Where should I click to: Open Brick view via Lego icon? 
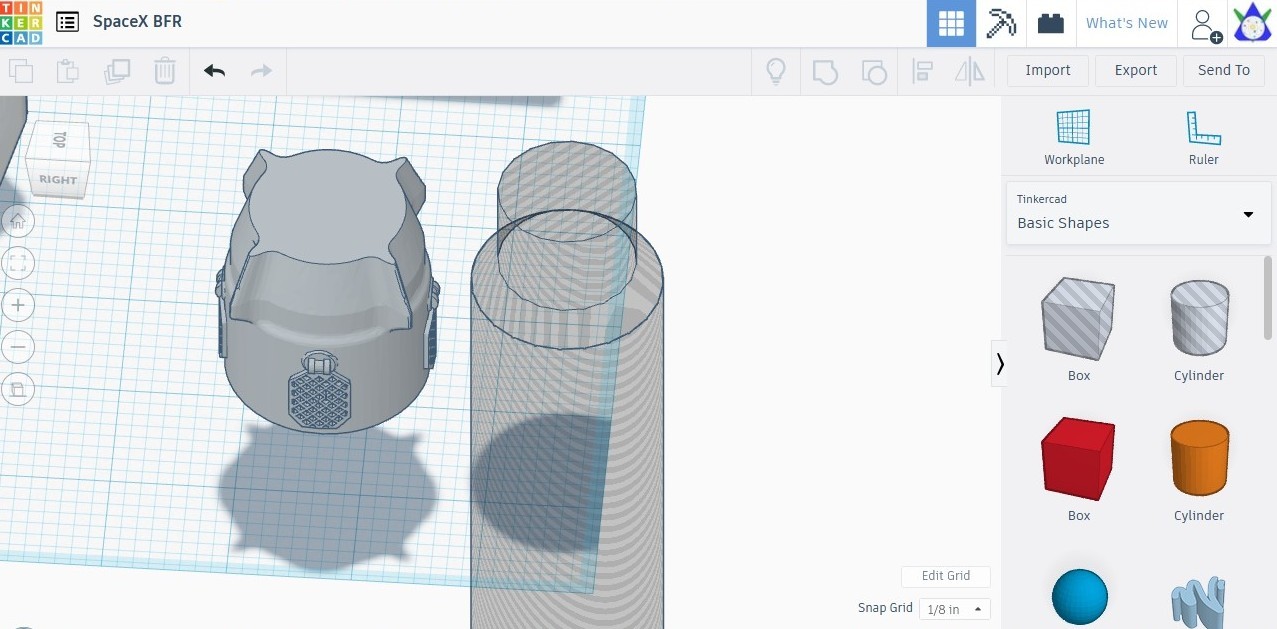[1050, 22]
